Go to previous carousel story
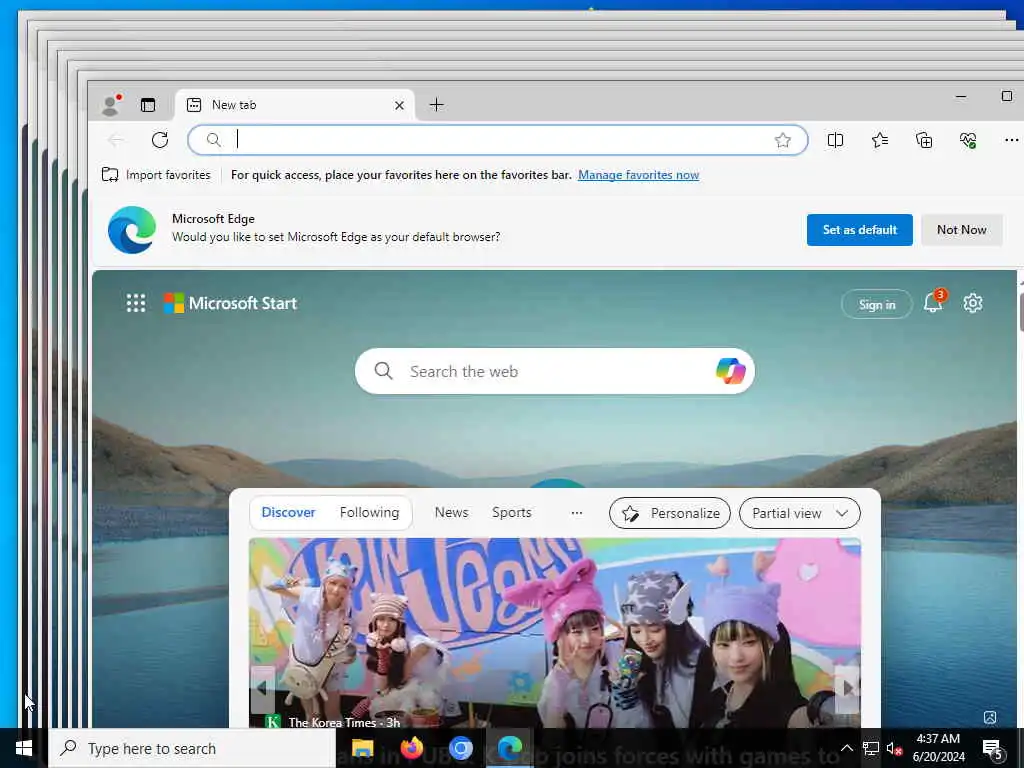This screenshot has height=768, width=1024. point(262,688)
